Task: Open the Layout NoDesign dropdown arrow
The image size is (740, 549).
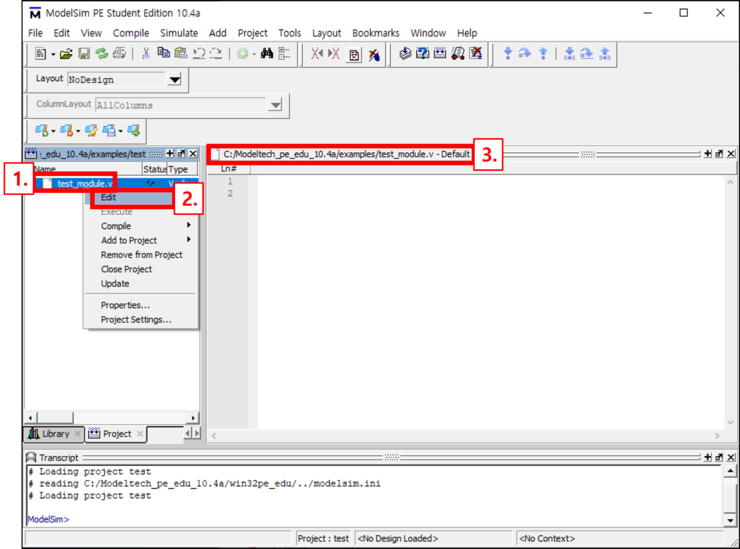Action: tap(175, 79)
